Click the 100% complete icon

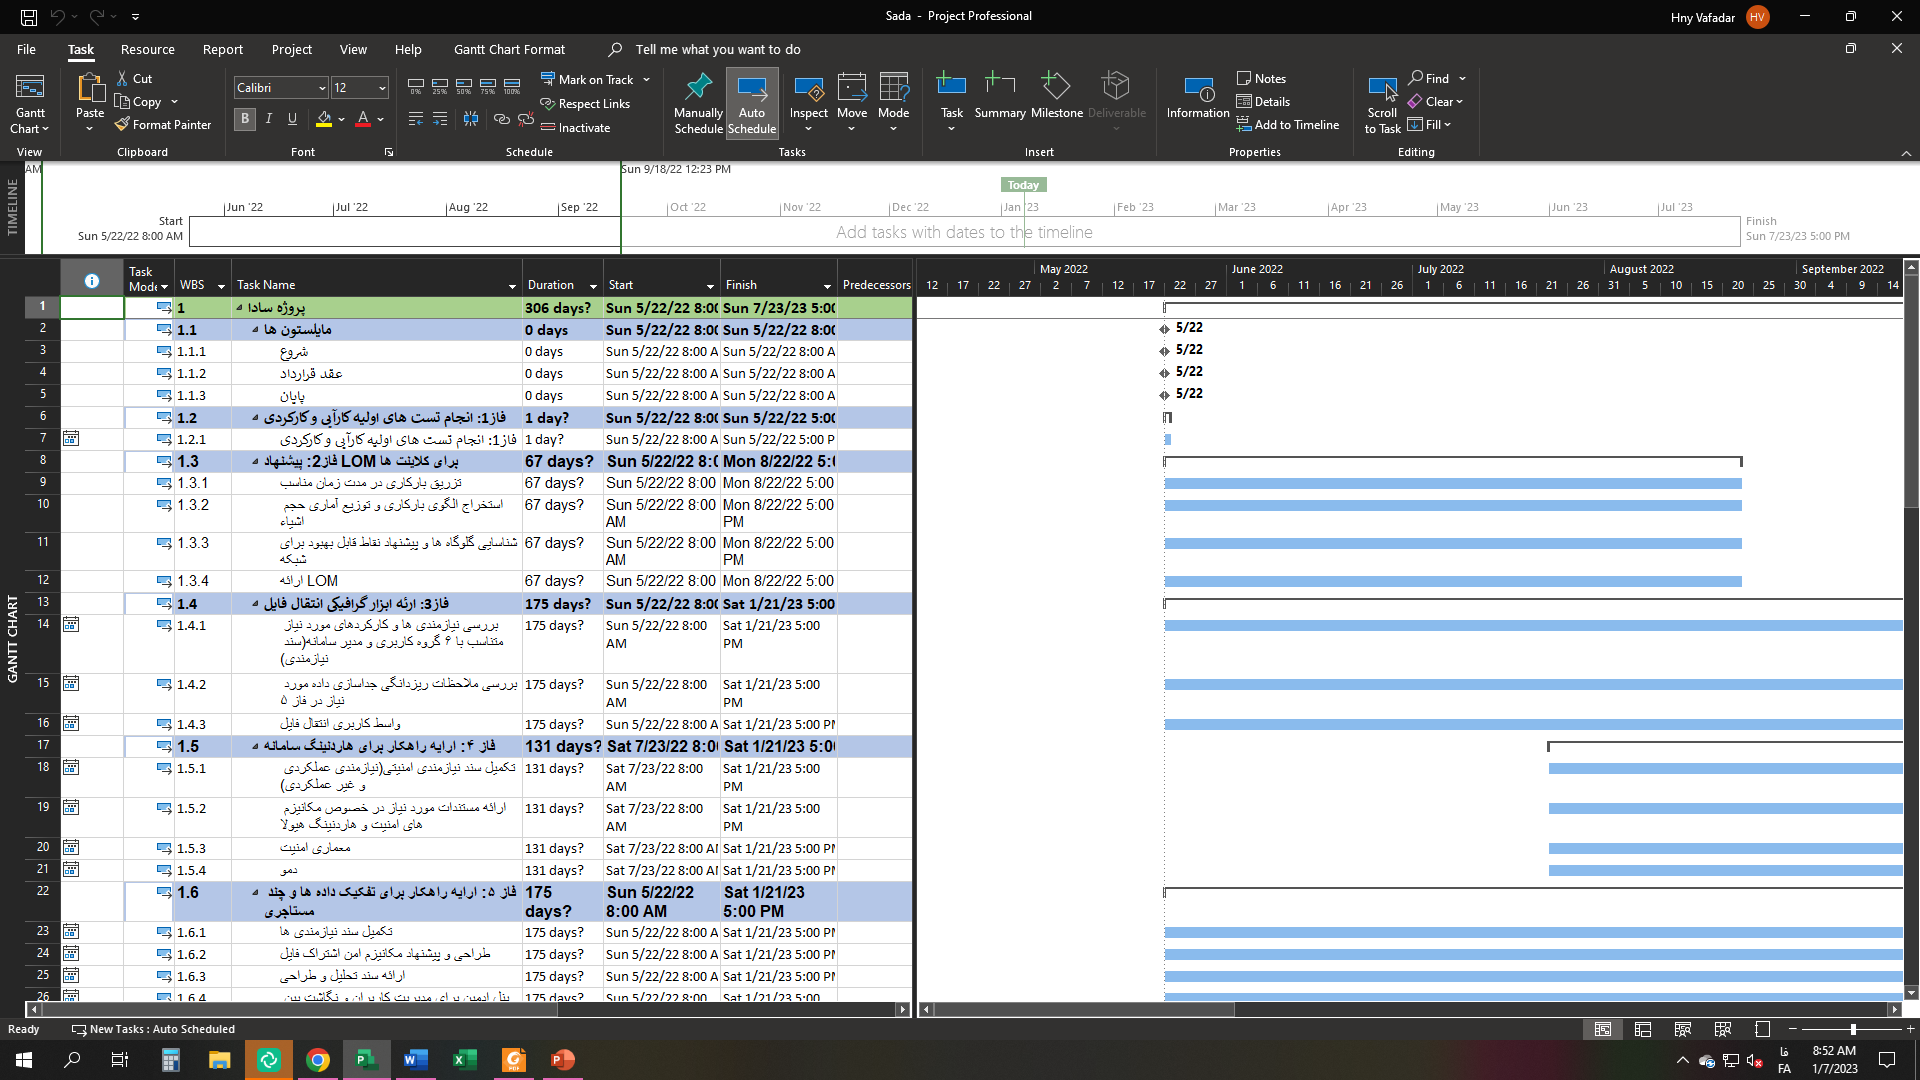pos(512,86)
